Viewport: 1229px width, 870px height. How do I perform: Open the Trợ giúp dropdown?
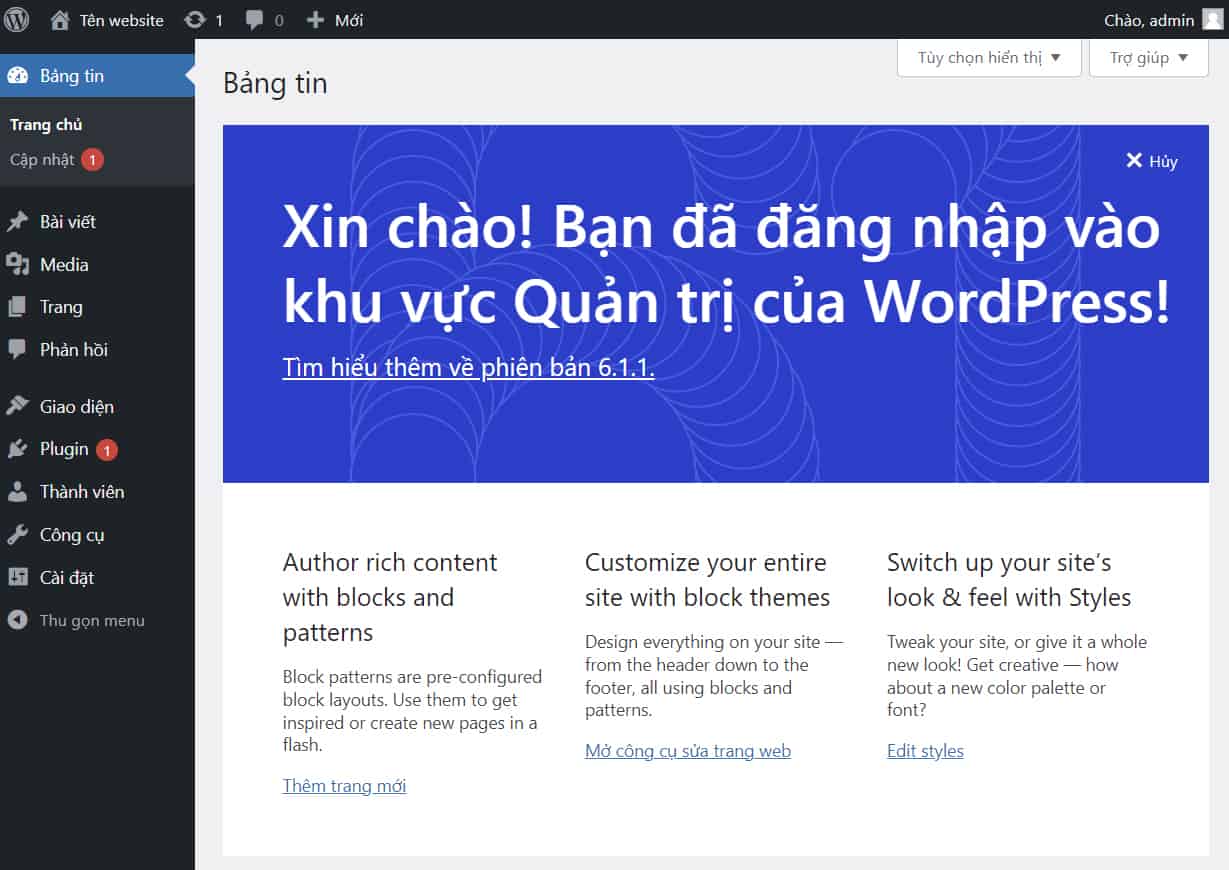point(1147,57)
